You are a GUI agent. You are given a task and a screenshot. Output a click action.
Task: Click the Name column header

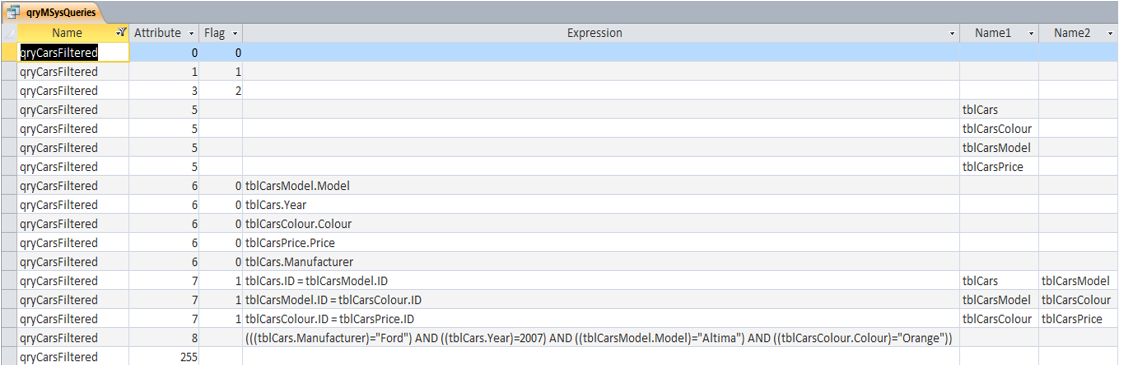67,33
